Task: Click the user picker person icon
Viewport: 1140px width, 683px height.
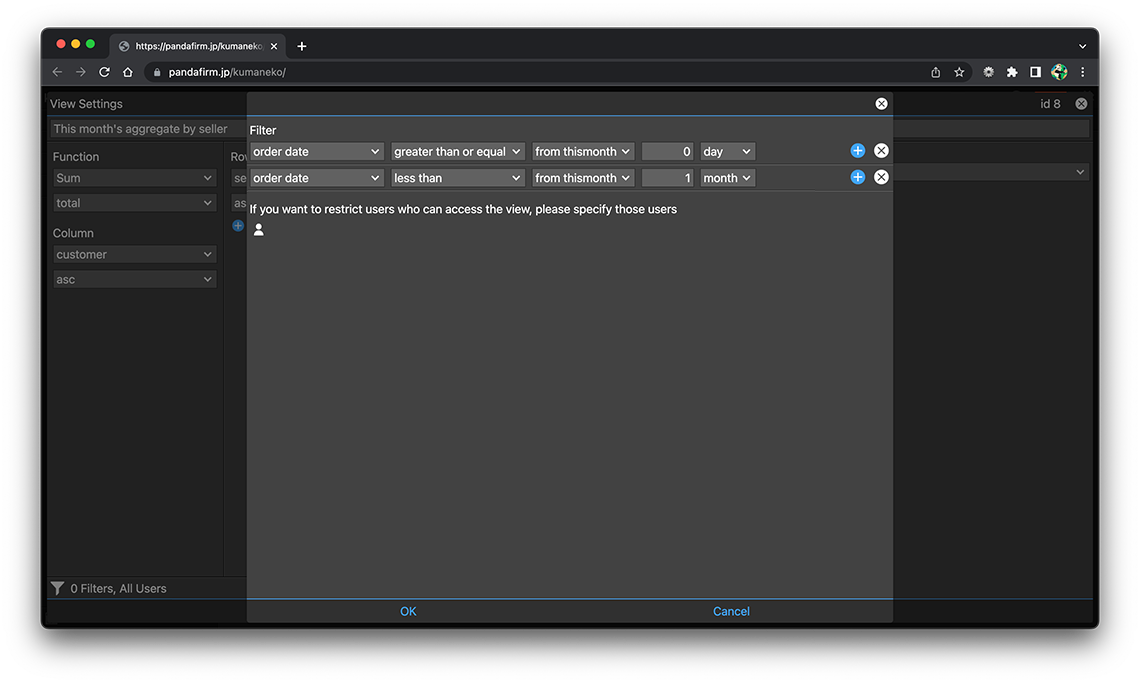Action: tap(259, 230)
